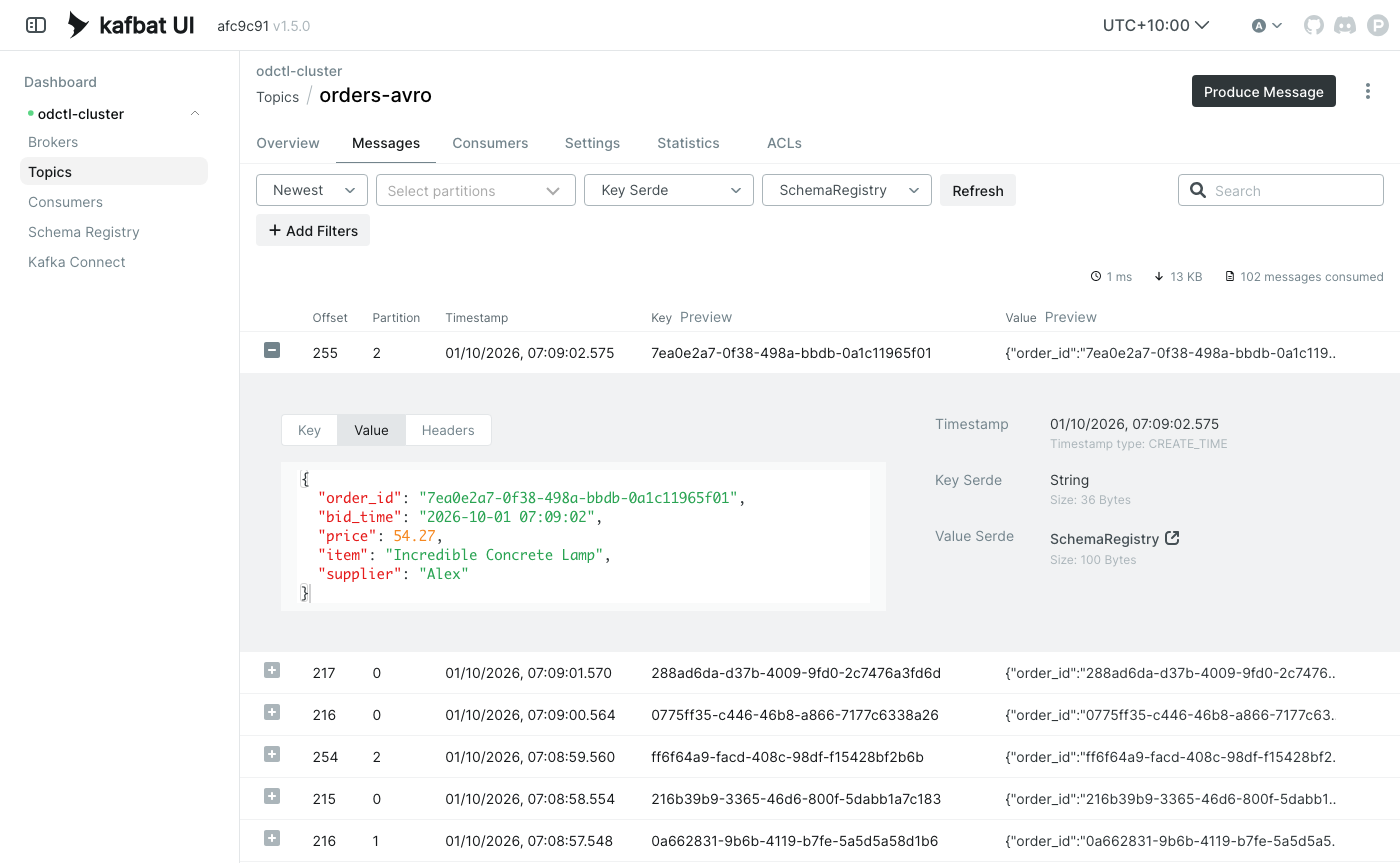Click key 288ad6da-d37b-4009-9fd0-2c7476a3fd6d
Viewport: 1400px width, 863px height.
tap(795, 673)
